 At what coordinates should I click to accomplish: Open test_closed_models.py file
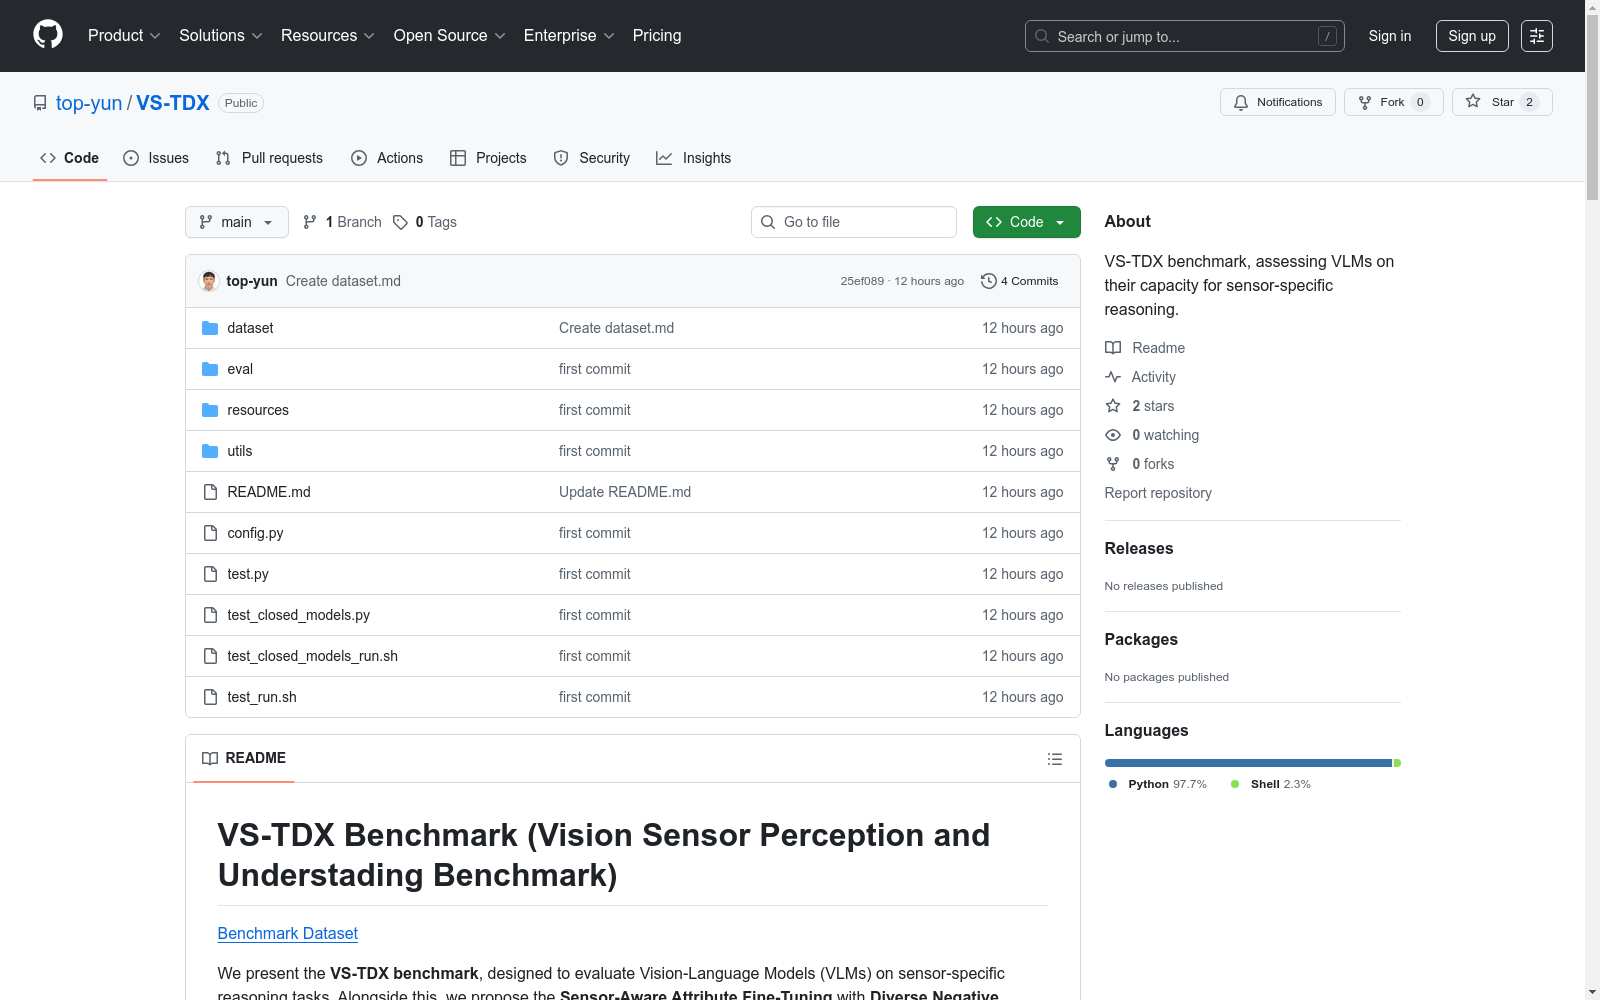tap(299, 615)
